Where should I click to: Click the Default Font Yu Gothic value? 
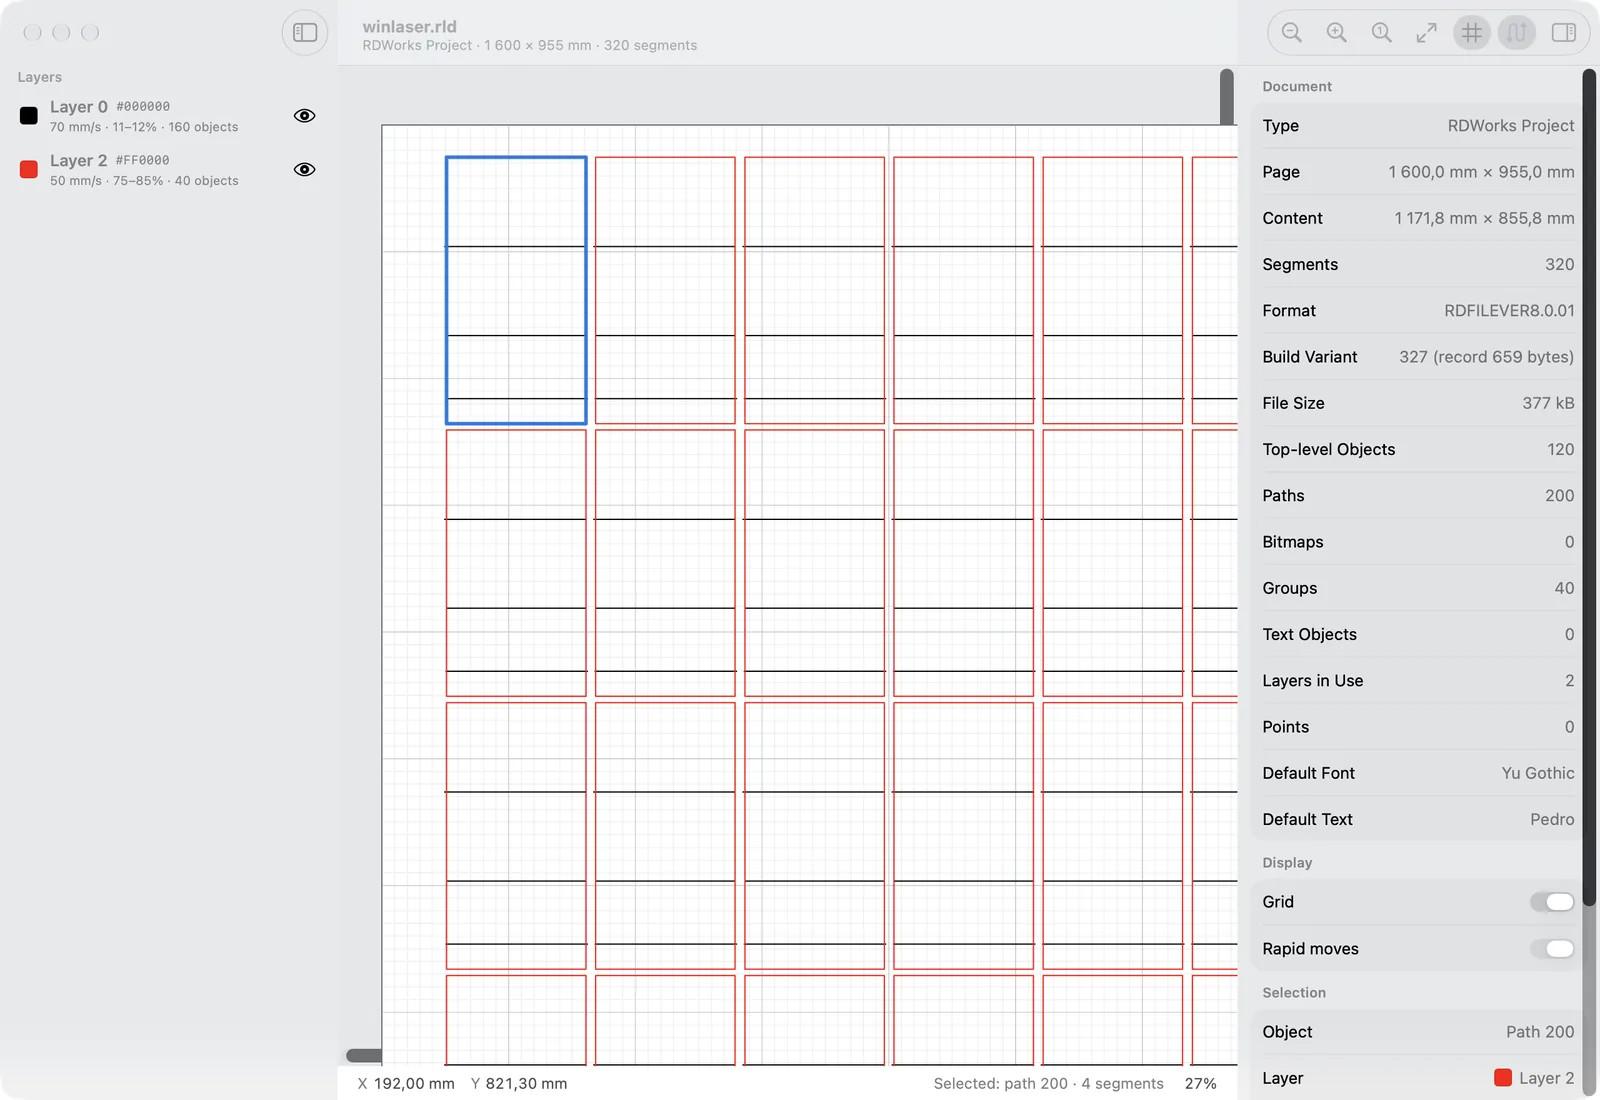[x=1538, y=773]
